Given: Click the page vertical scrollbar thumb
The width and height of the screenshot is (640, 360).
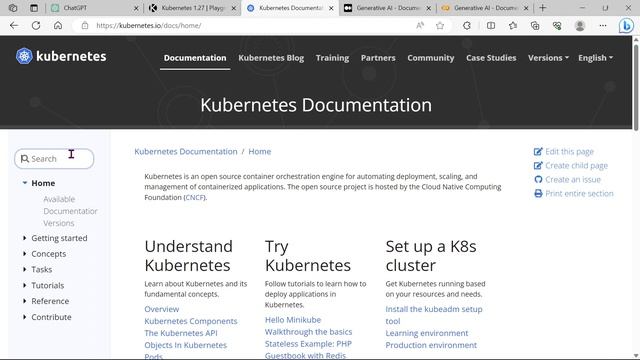Looking at the screenshot, I should click(636, 87).
